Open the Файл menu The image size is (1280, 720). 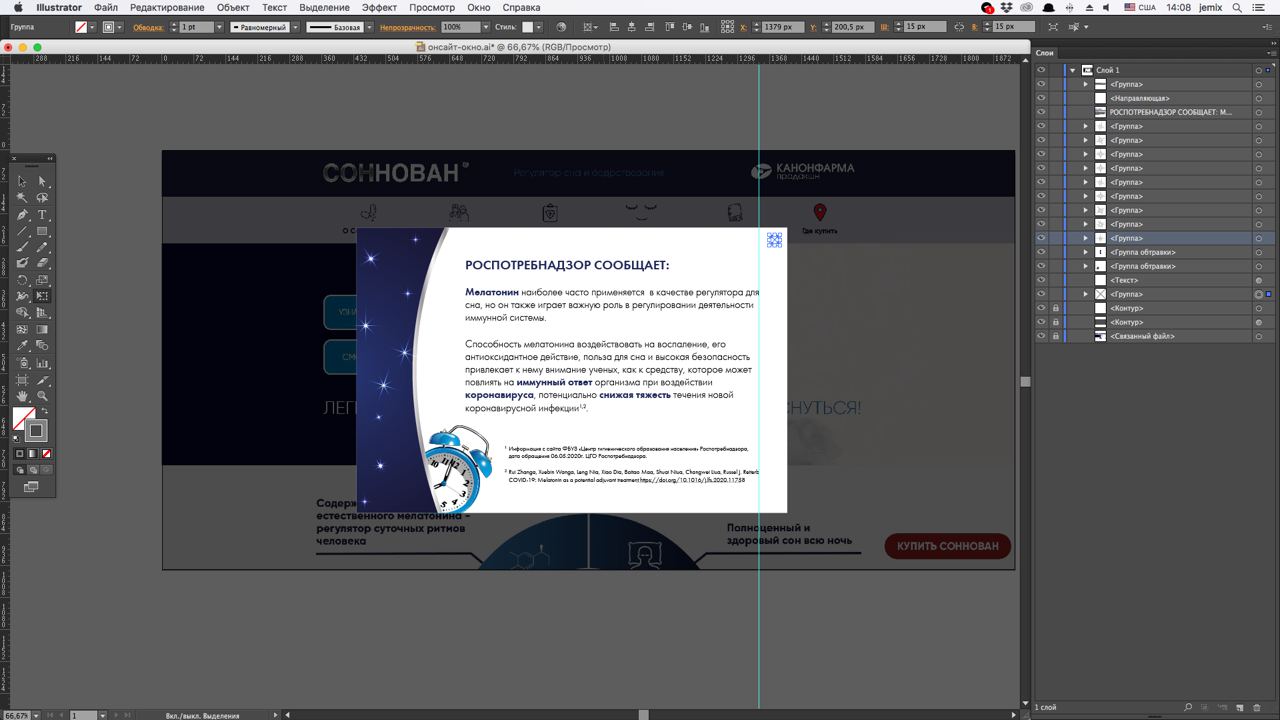[106, 7]
